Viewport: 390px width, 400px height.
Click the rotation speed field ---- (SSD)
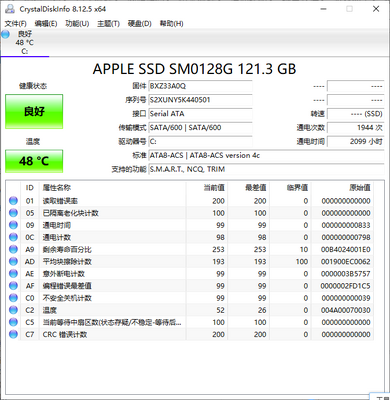[356, 114]
